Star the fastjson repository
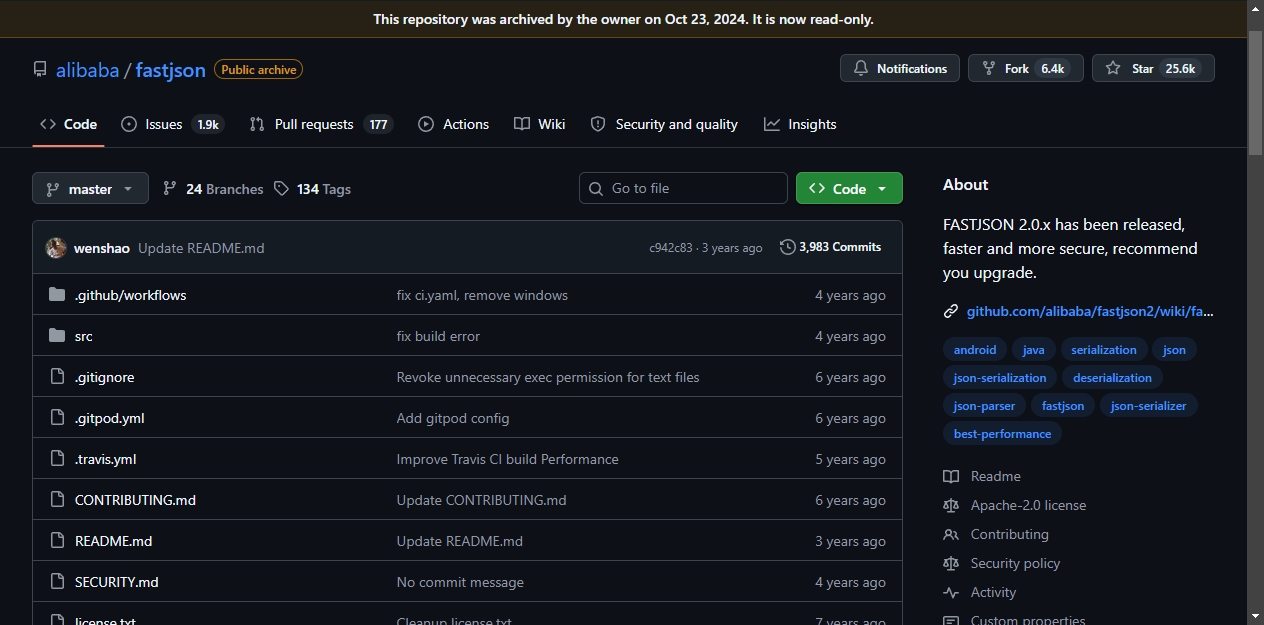The width and height of the screenshot is (1264, 625). pos(1153,68)
